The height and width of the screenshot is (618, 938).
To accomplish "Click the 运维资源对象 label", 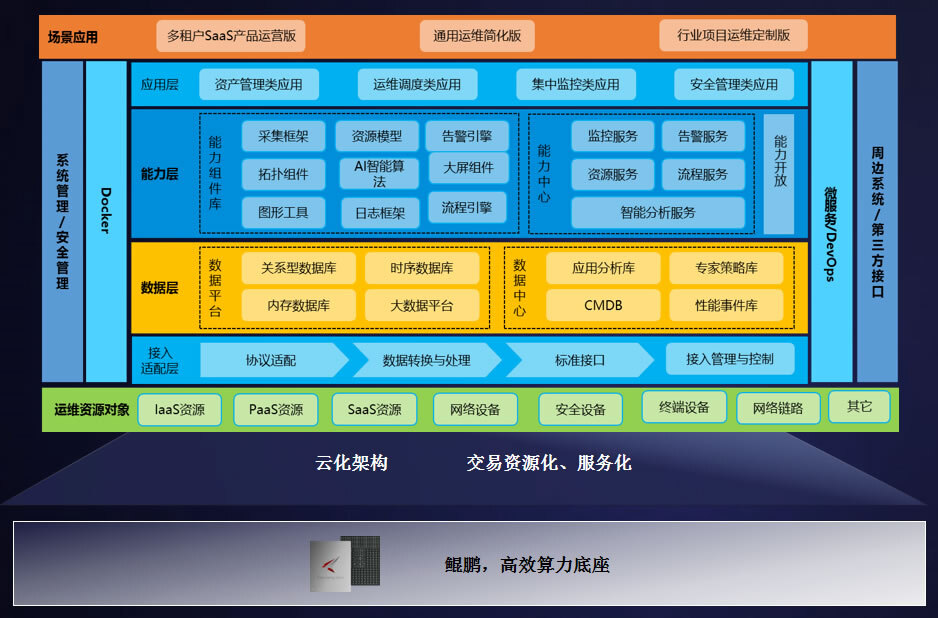I will [92, 410].
